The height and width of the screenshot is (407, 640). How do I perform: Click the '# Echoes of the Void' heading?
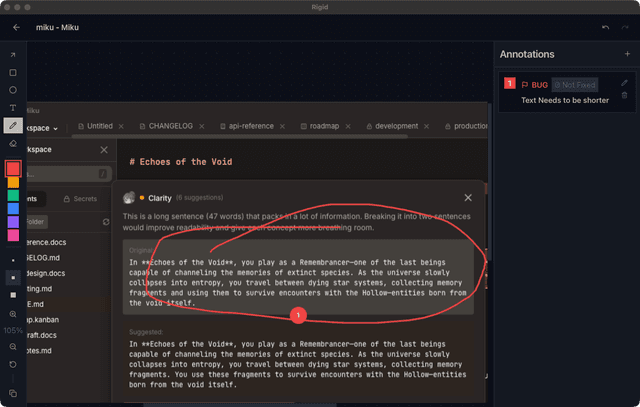tap(181, 162)
